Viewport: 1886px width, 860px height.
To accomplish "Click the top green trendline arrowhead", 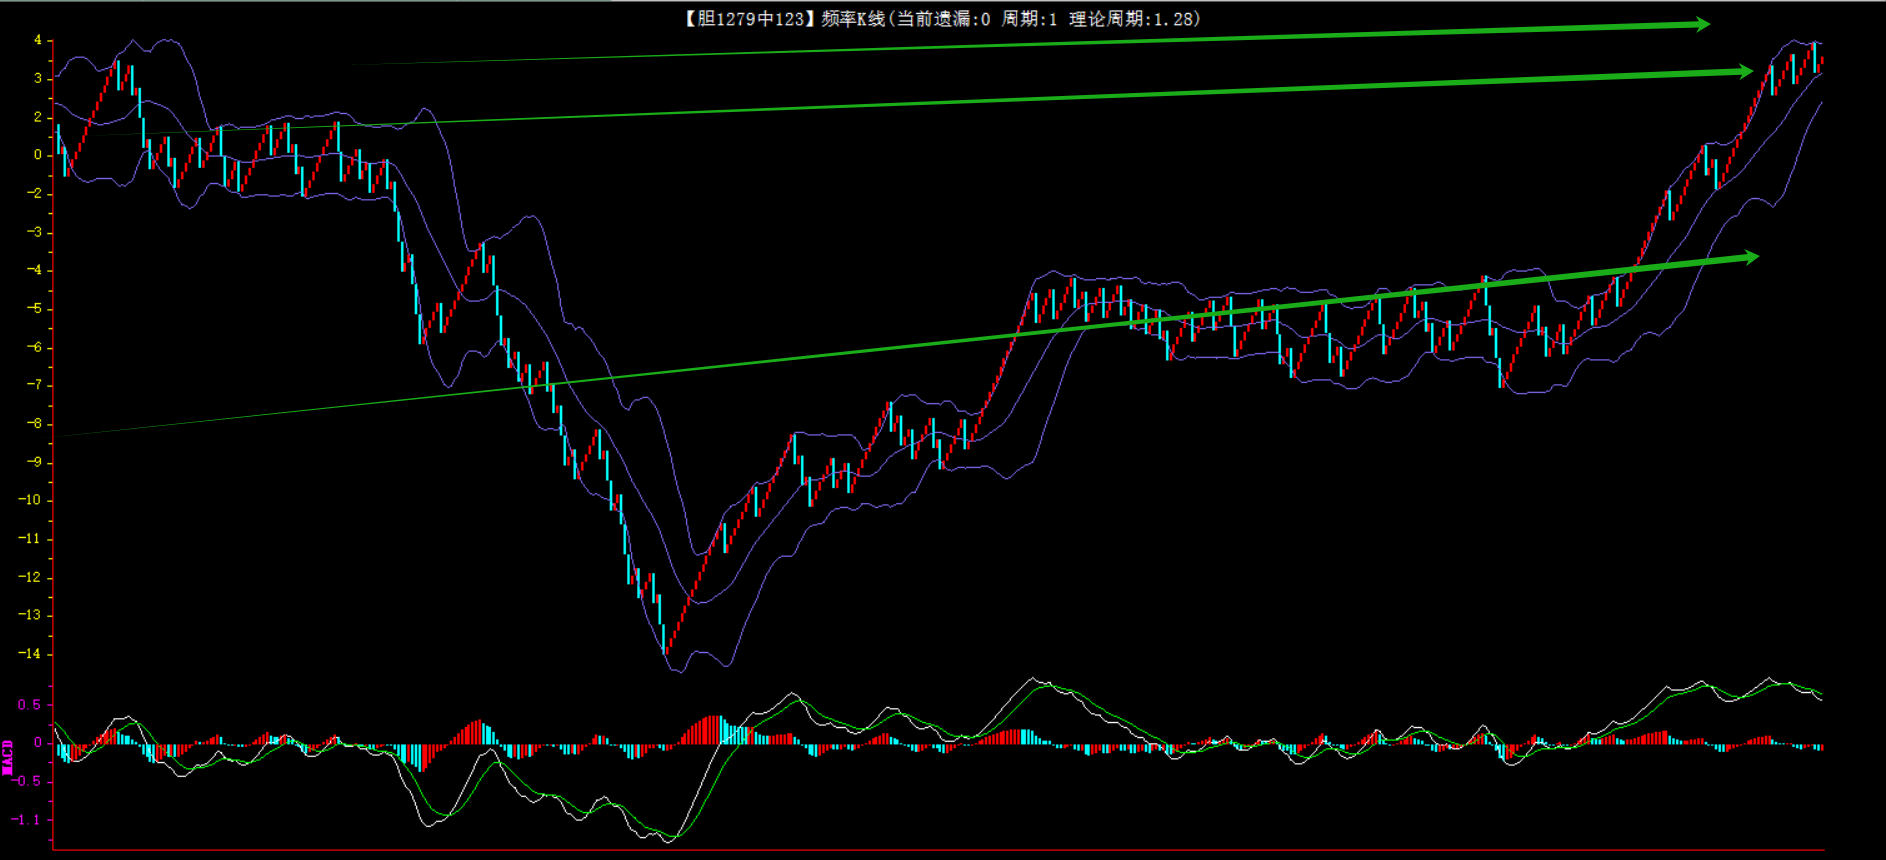I will [x=1702, y=24].
